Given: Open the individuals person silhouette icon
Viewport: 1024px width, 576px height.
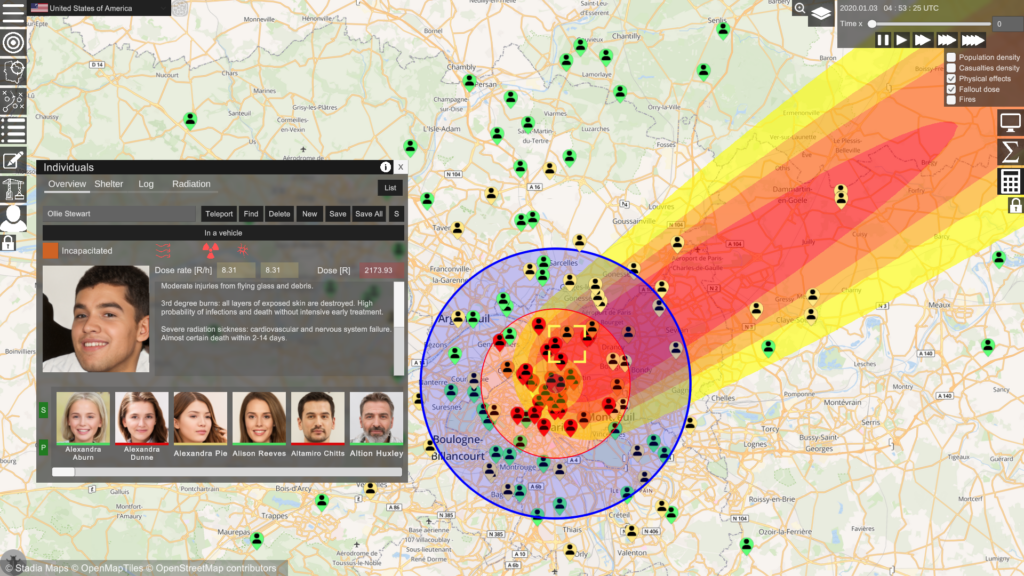Looking at the screenshot, I should point(14,217).
